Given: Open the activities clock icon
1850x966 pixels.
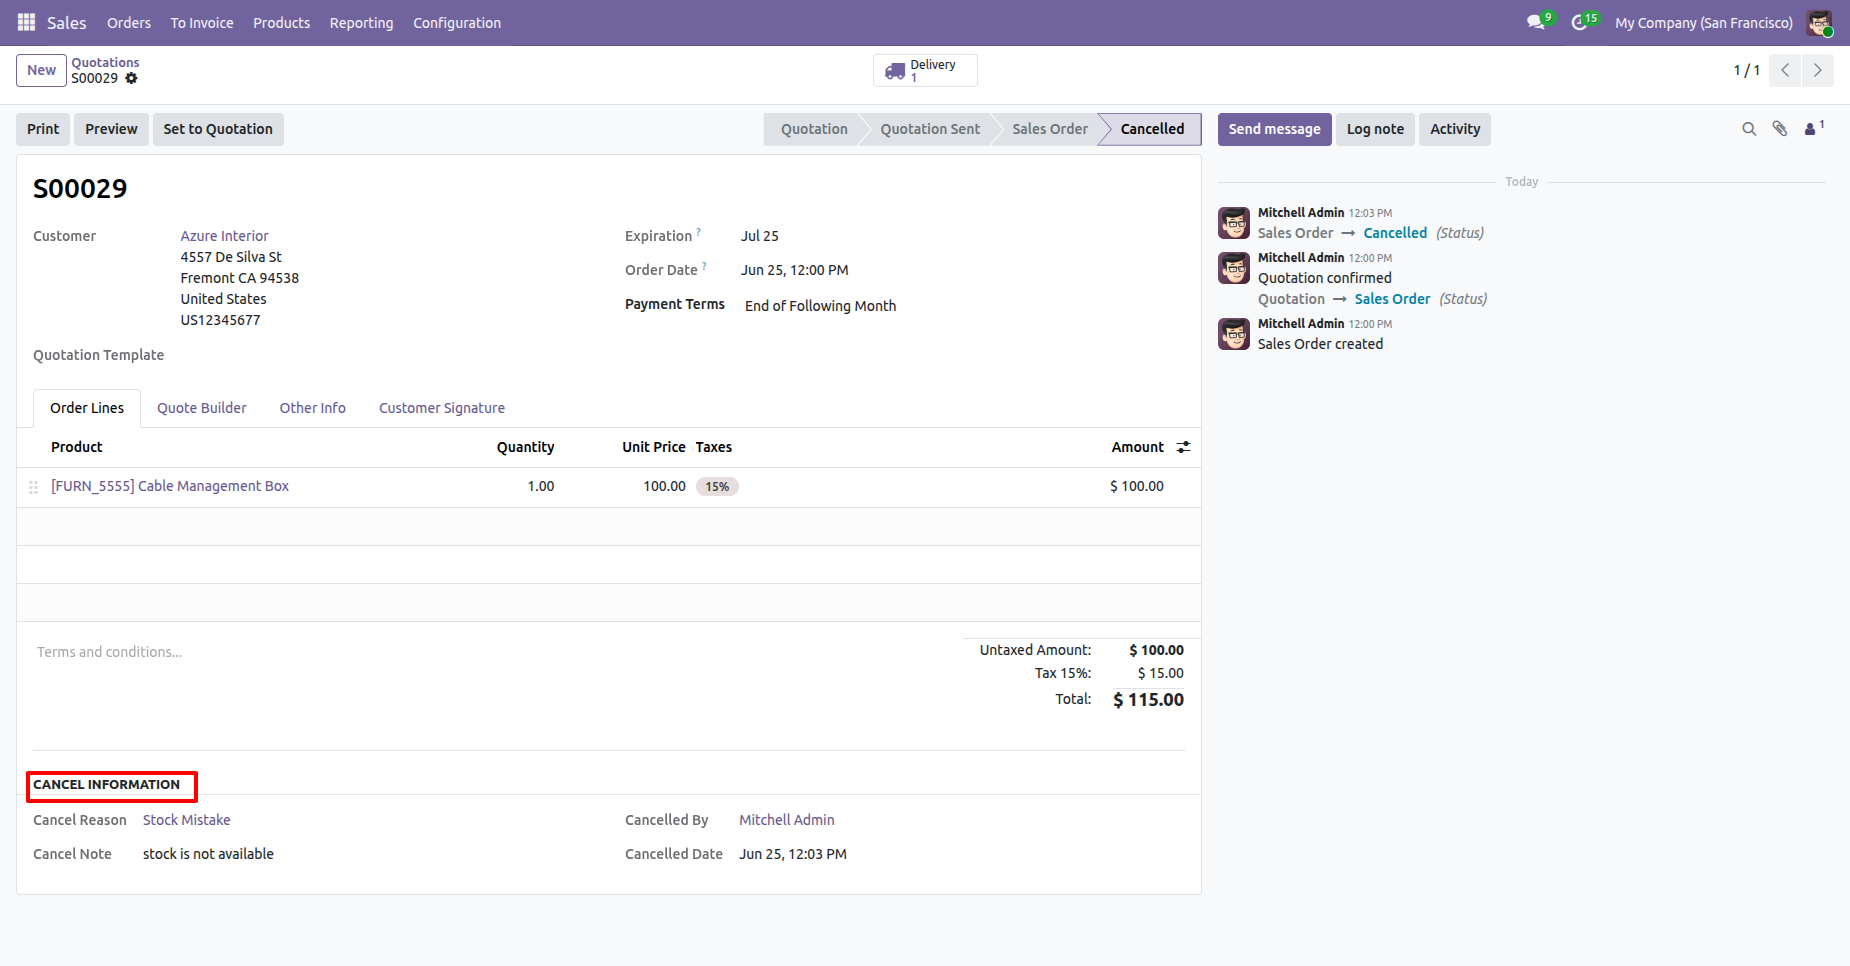Looking at the screenshot, I should point(1579,22).
